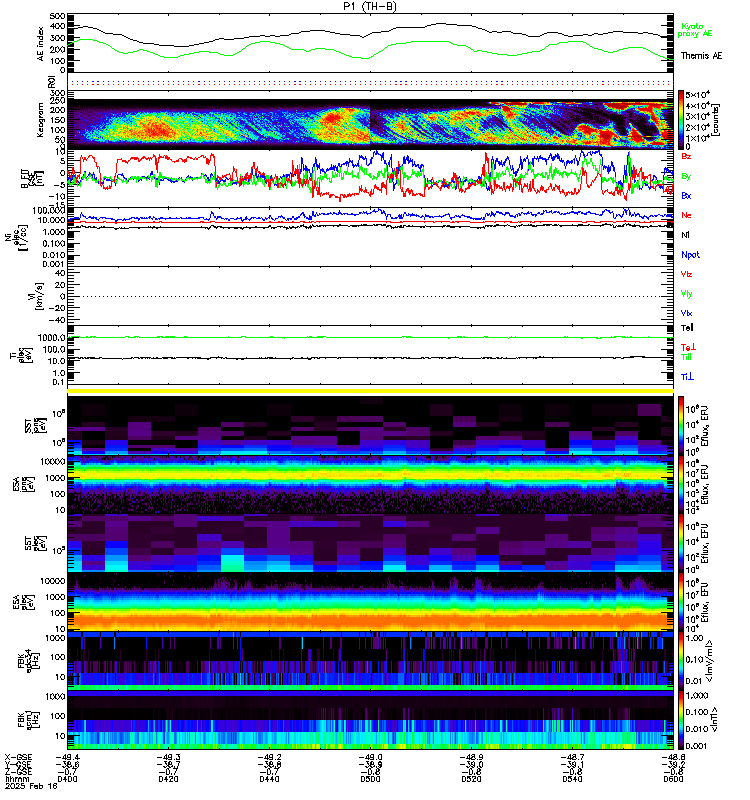Select the red Bz legend label

coord(686,156)
